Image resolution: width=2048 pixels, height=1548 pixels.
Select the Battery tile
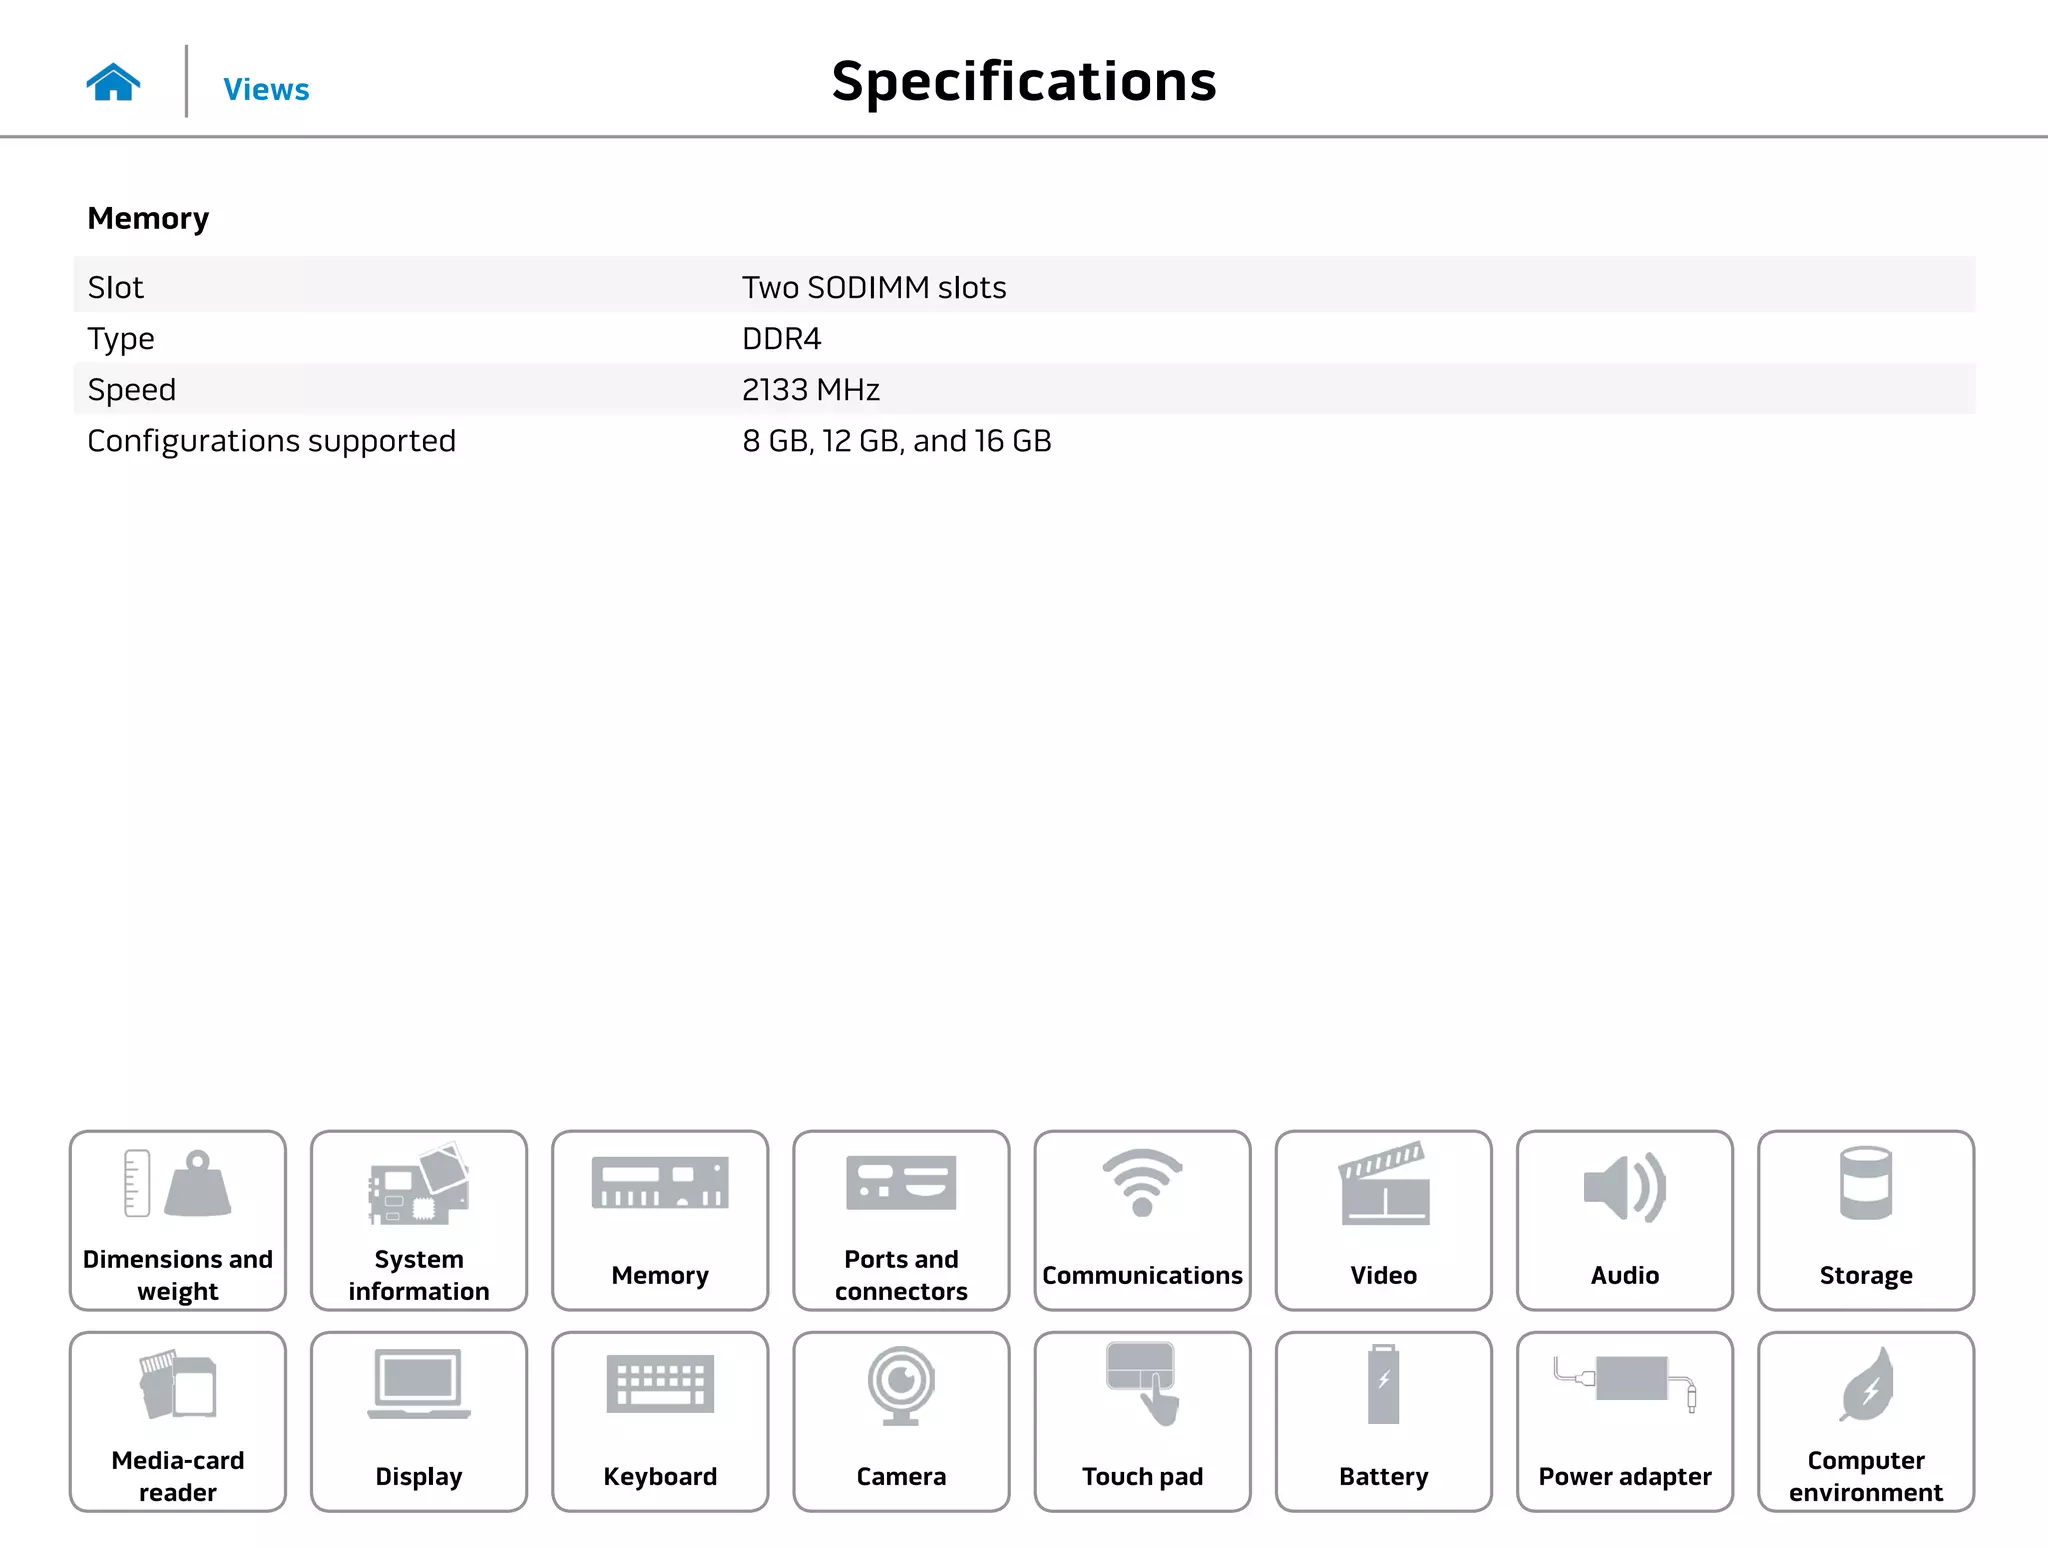point(1383,1421)
